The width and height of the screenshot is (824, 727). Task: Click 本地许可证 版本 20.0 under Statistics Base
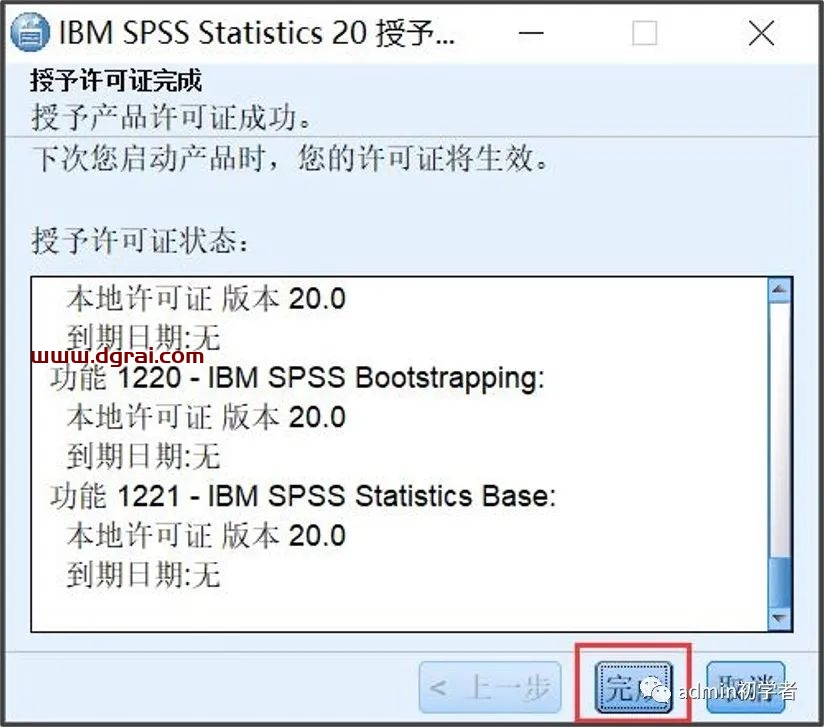pos(206,536)
